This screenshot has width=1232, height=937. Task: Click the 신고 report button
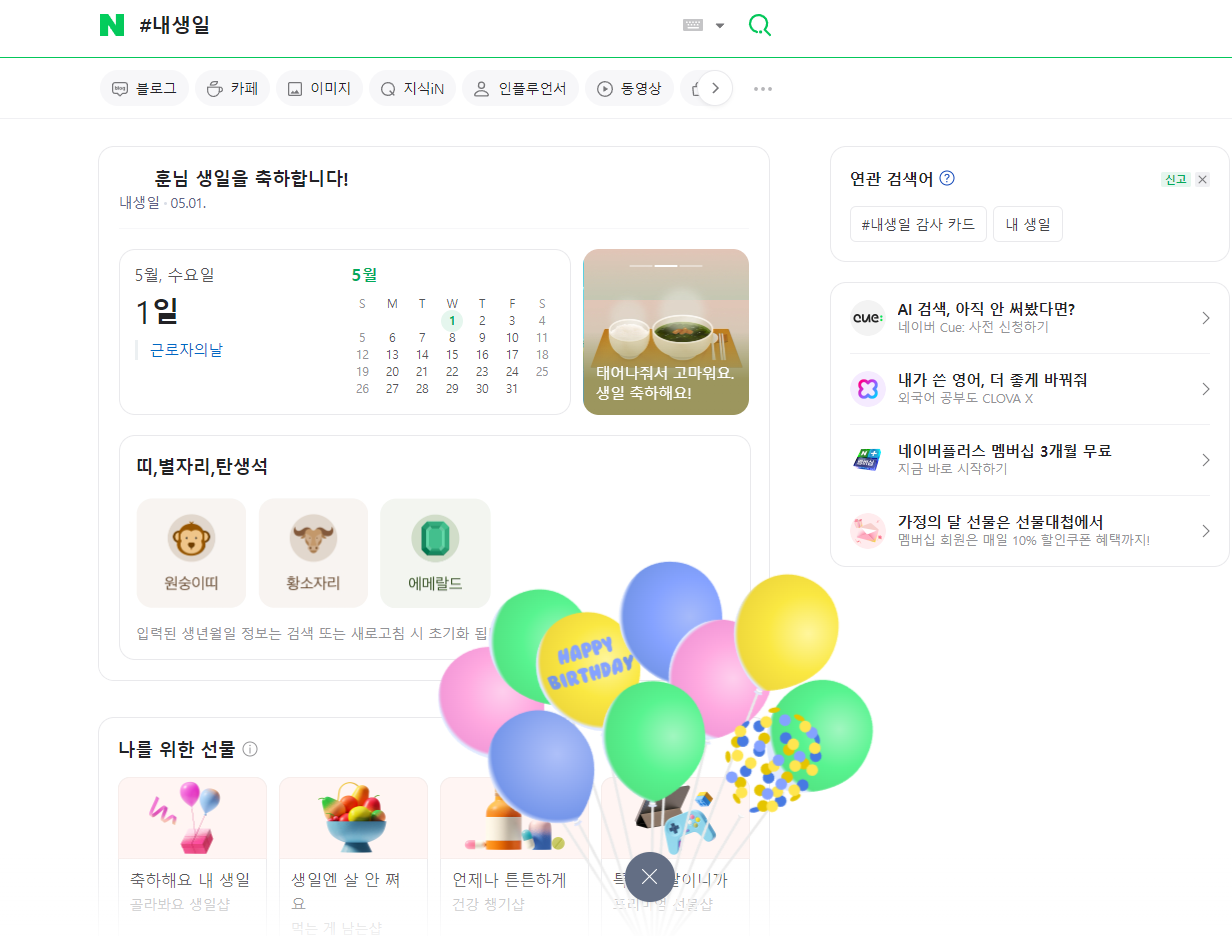point(1176,179)
